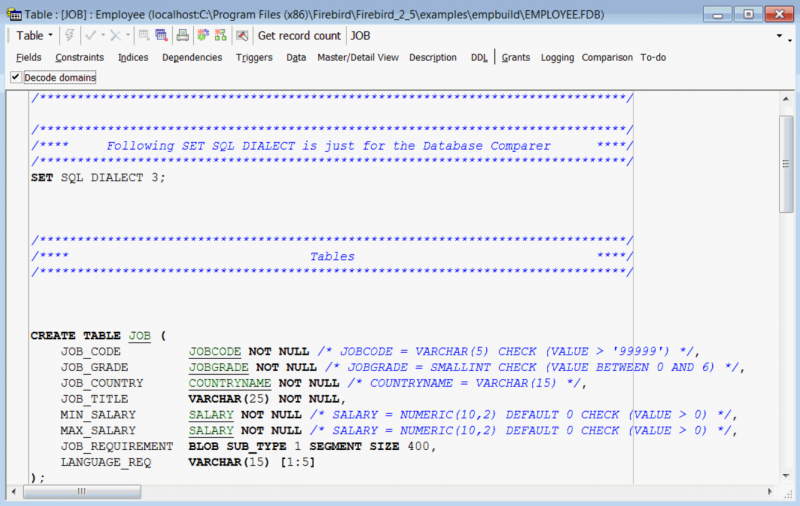
Task: Open the Table dropdown menu
Action: point(34,36)
